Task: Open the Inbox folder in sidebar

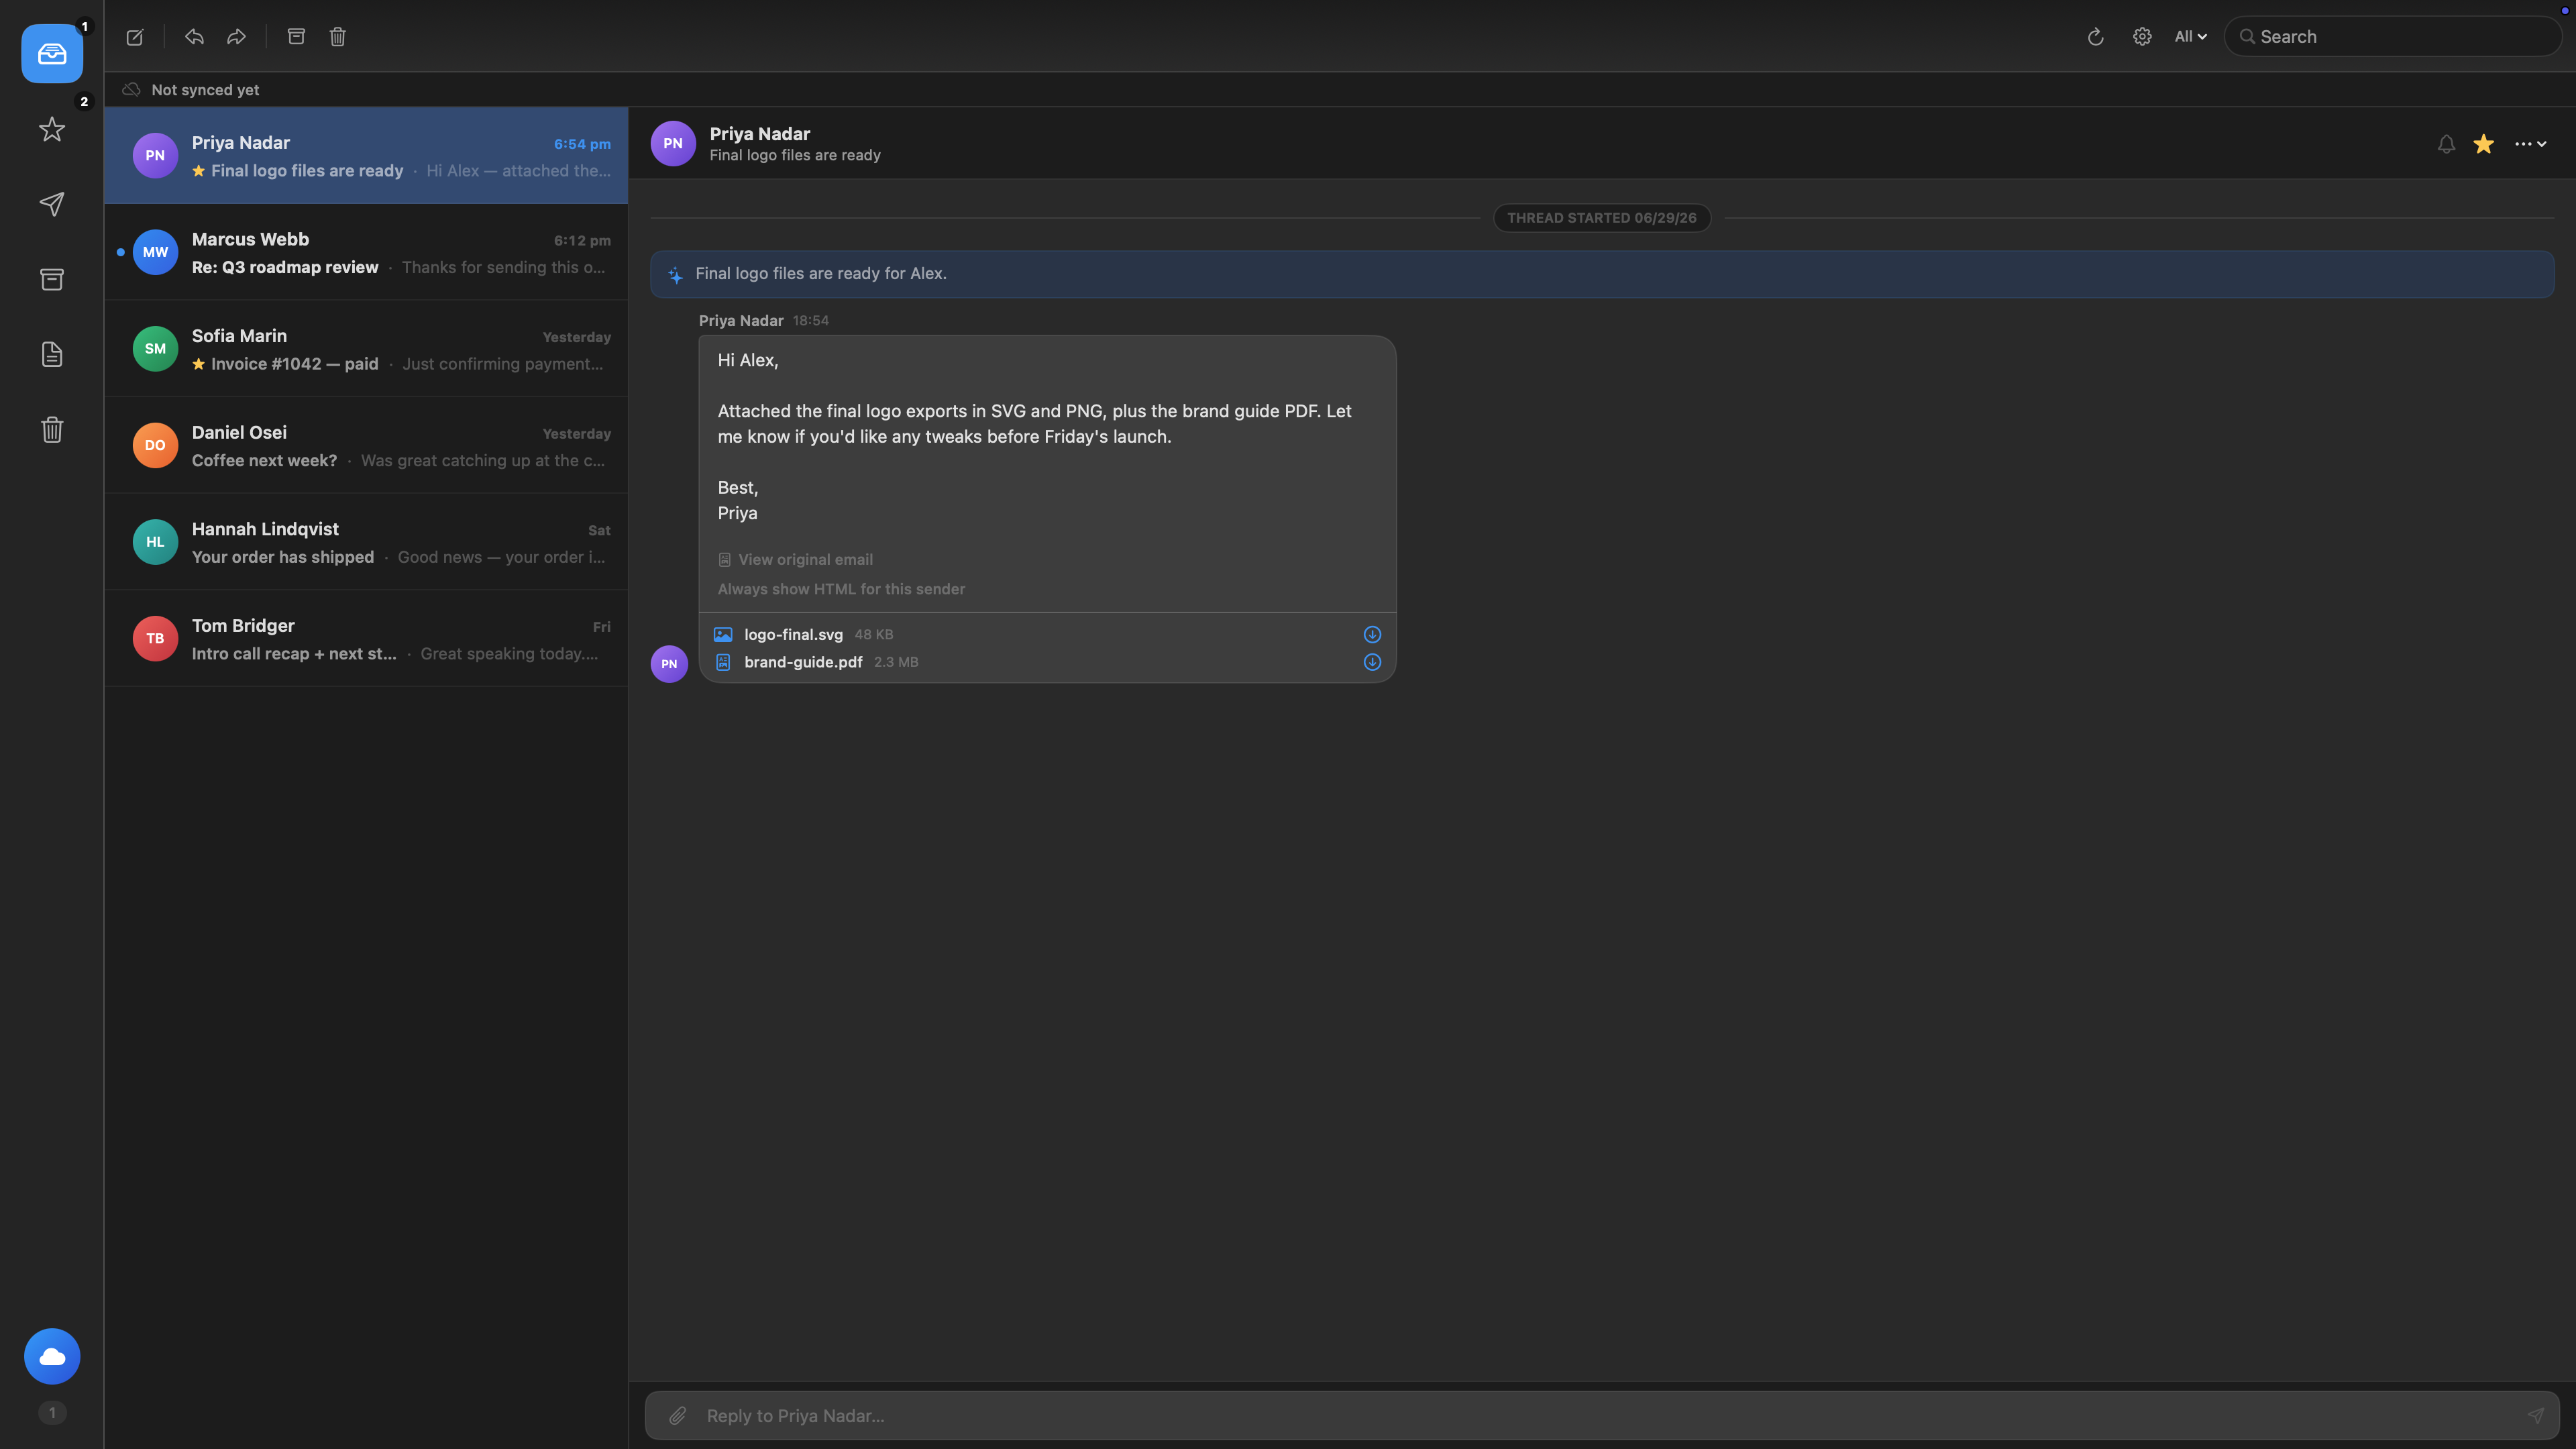Action: click(52, 54)
